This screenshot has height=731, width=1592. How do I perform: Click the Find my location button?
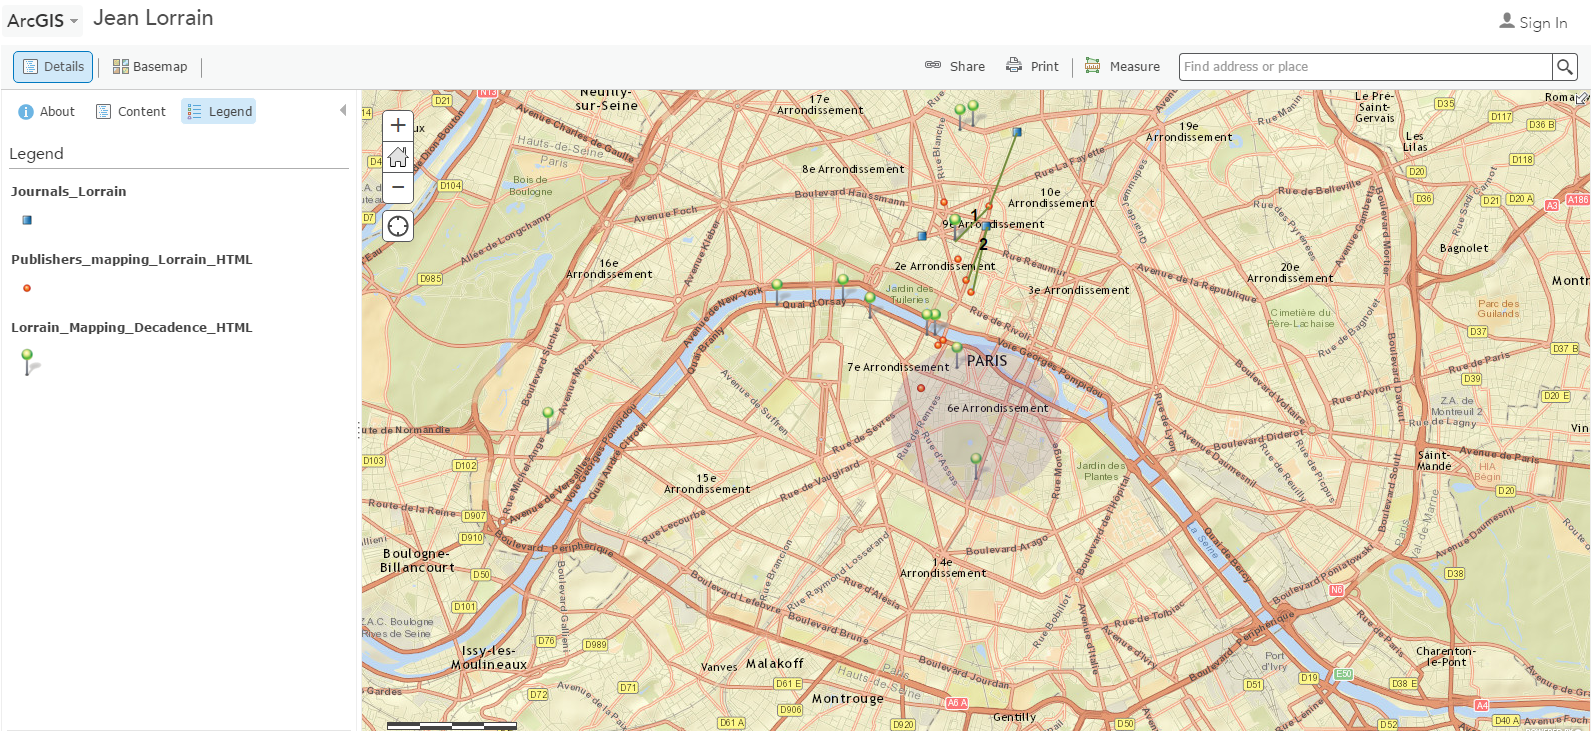point(398,226)
